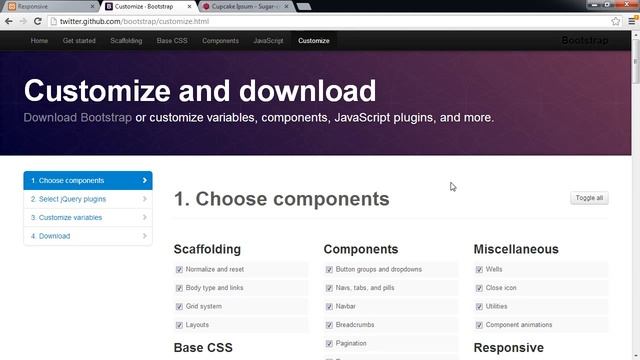Go back with the browser back arrow
This screenshot has width=640, height=360.
point(9,21)
